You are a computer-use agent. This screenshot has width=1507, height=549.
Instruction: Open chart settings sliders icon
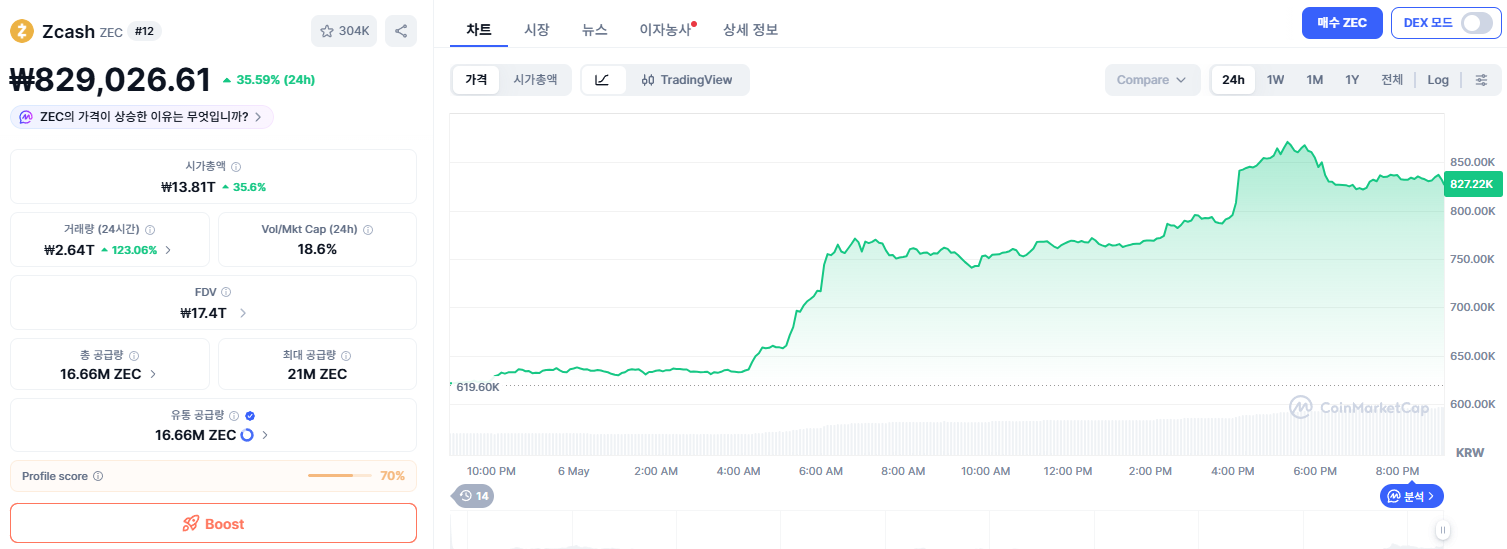click(1481, 80)
